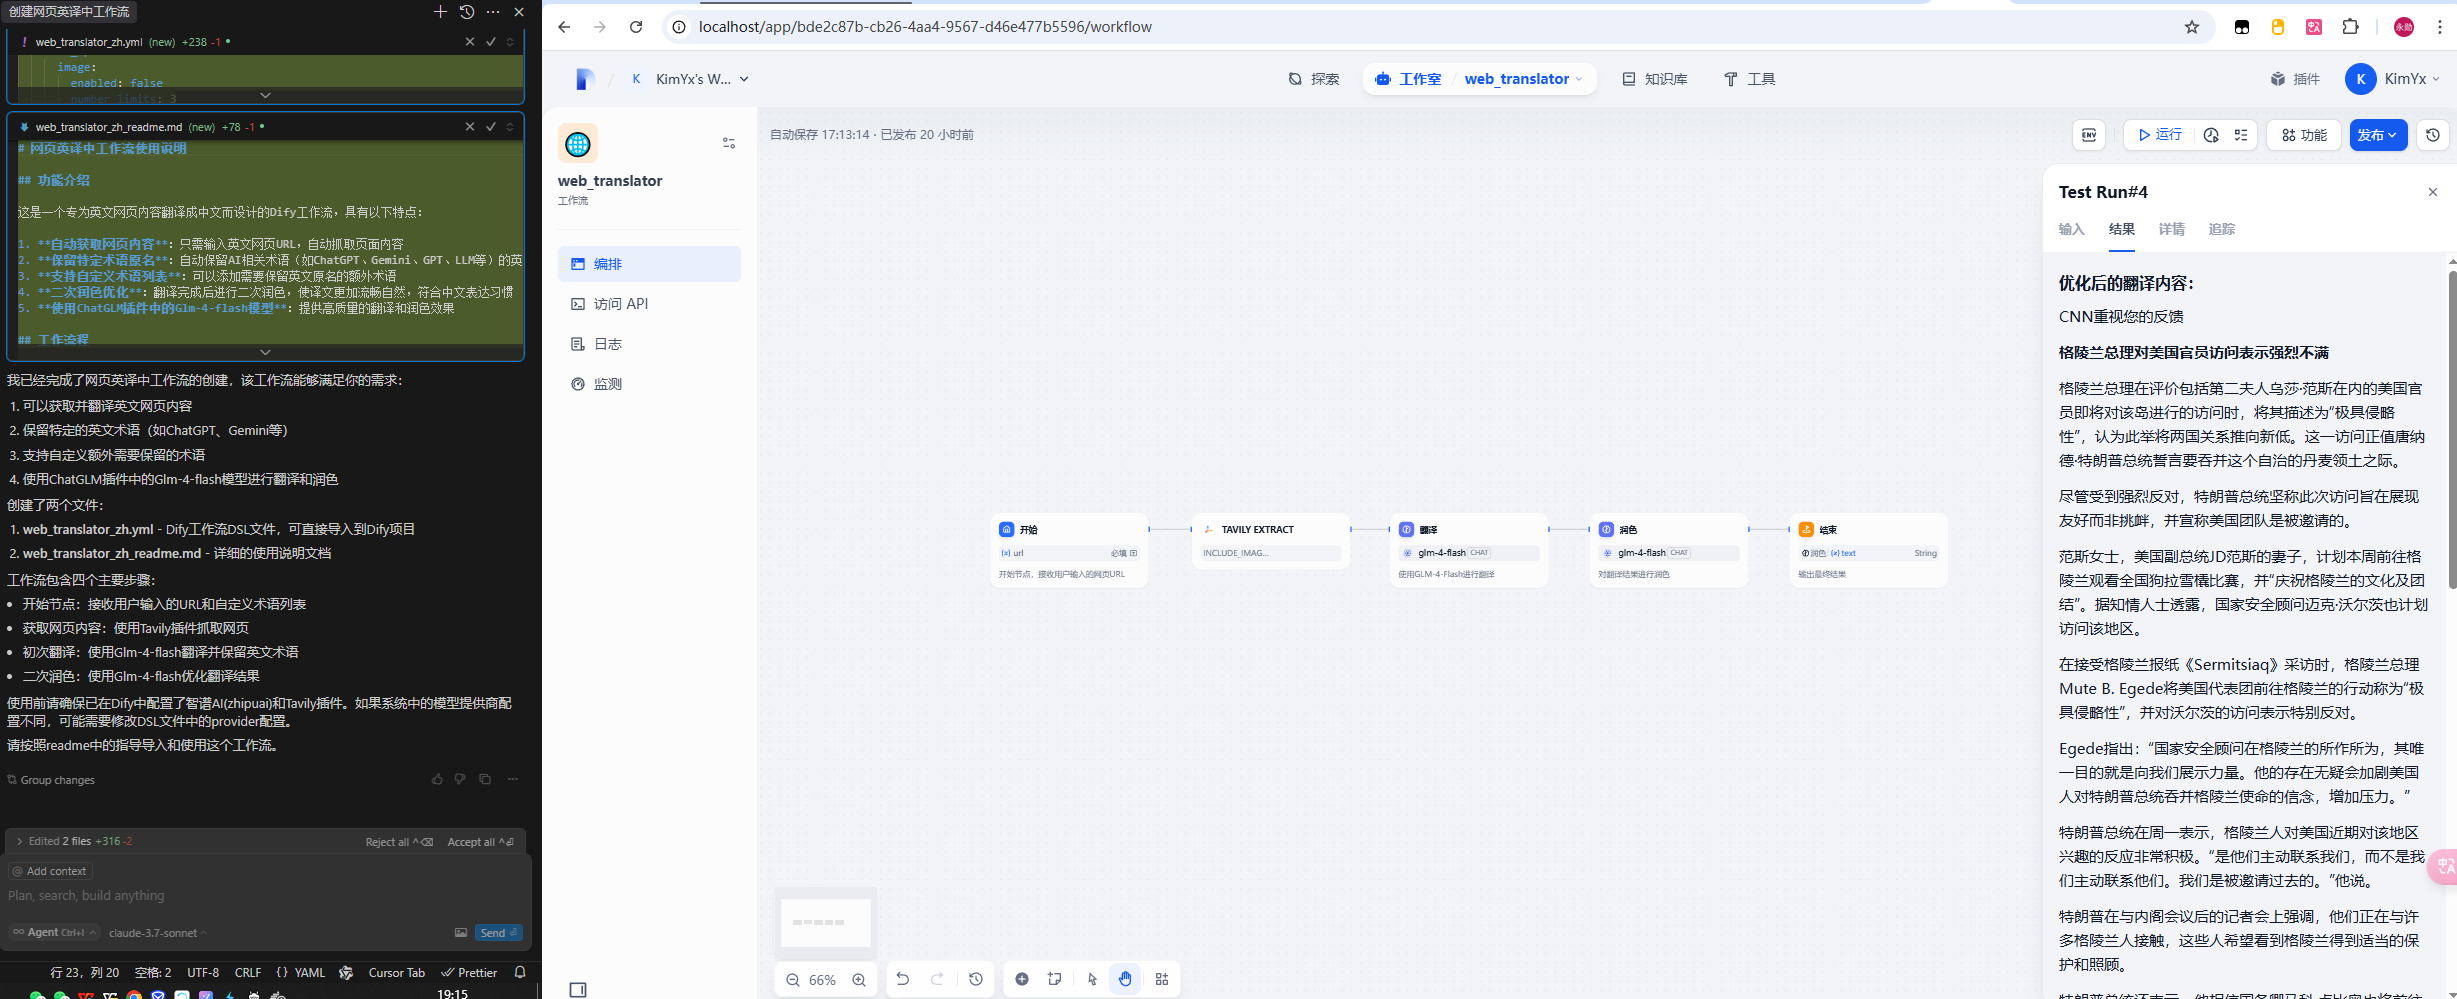Expand the 发布 publish dropdown
Viewport: 2457px width, 999px height.
[x=2378, y=135]
